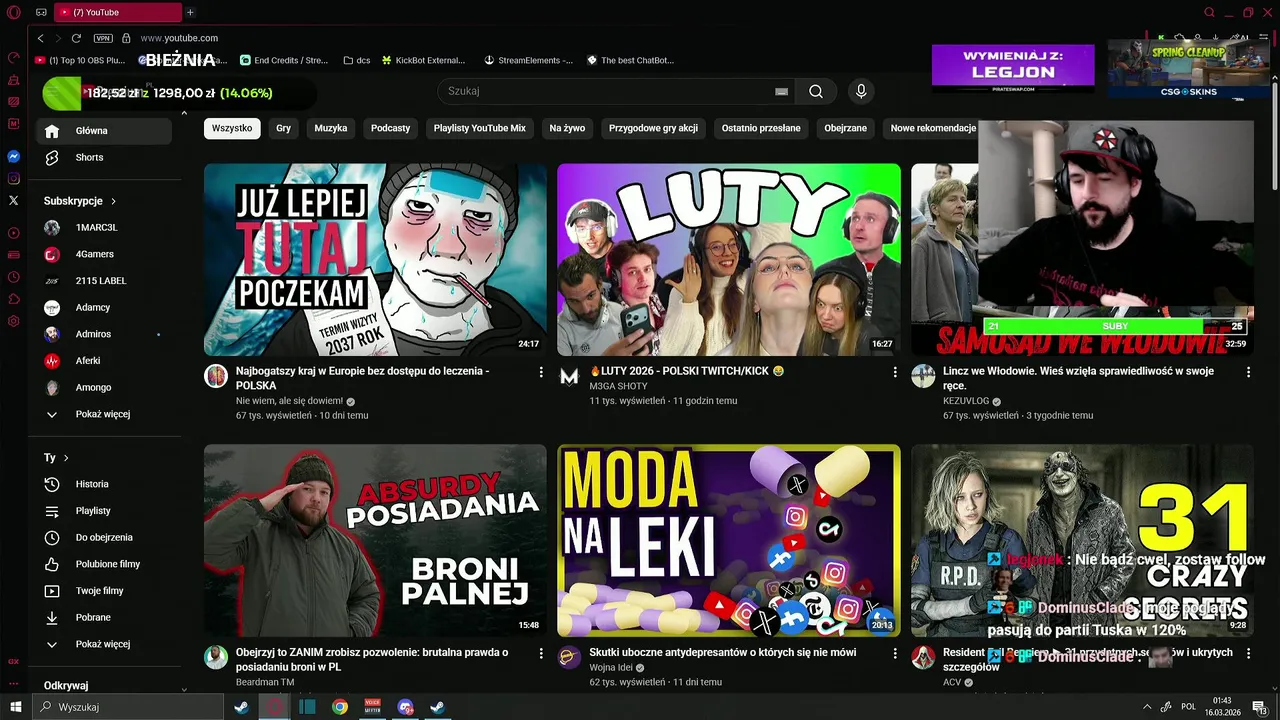This screenshot has width=1280, height=720.
Task: Open the Amongo subscription channel
Action: click(x=104, y=388)
